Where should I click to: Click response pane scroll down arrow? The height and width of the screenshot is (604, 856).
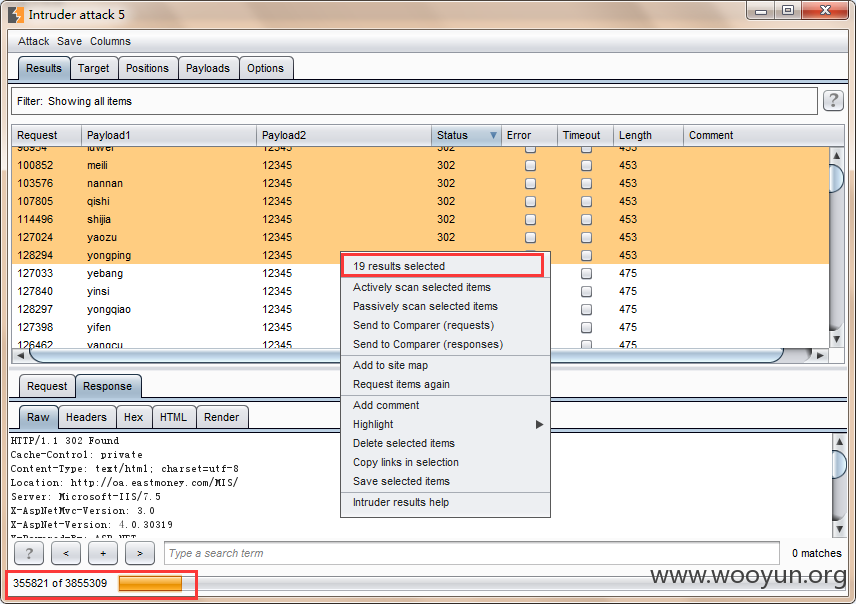[x=839, y=529]
